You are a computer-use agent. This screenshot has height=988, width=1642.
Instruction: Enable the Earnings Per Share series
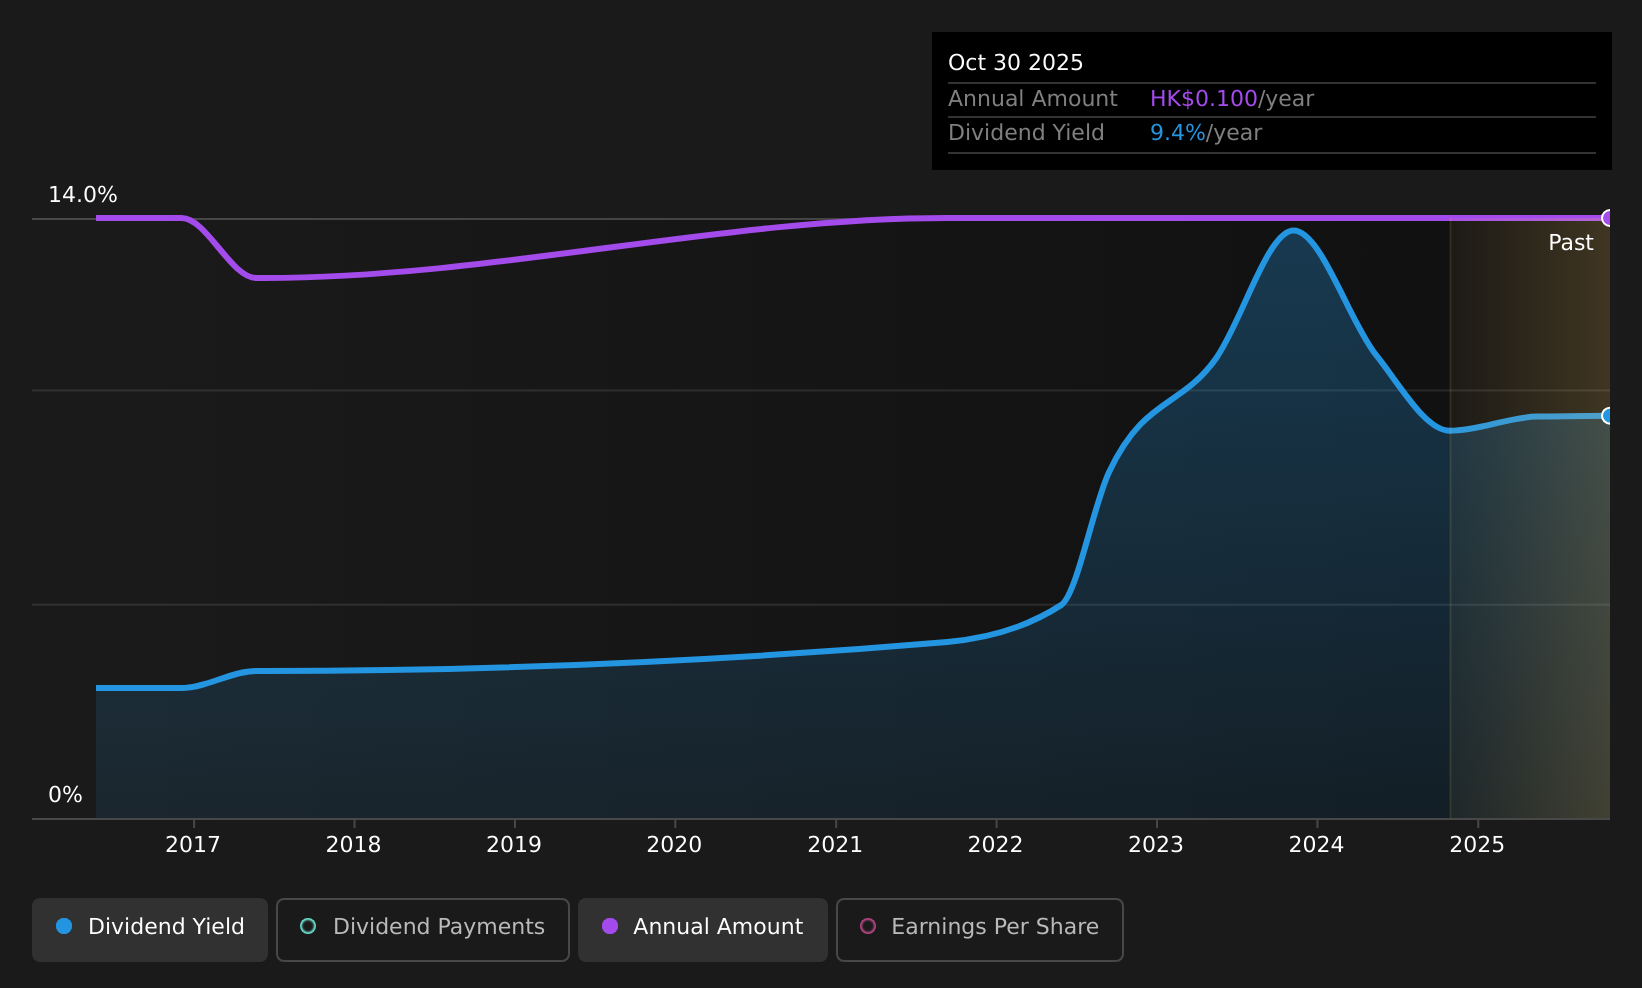pos(979,929)
